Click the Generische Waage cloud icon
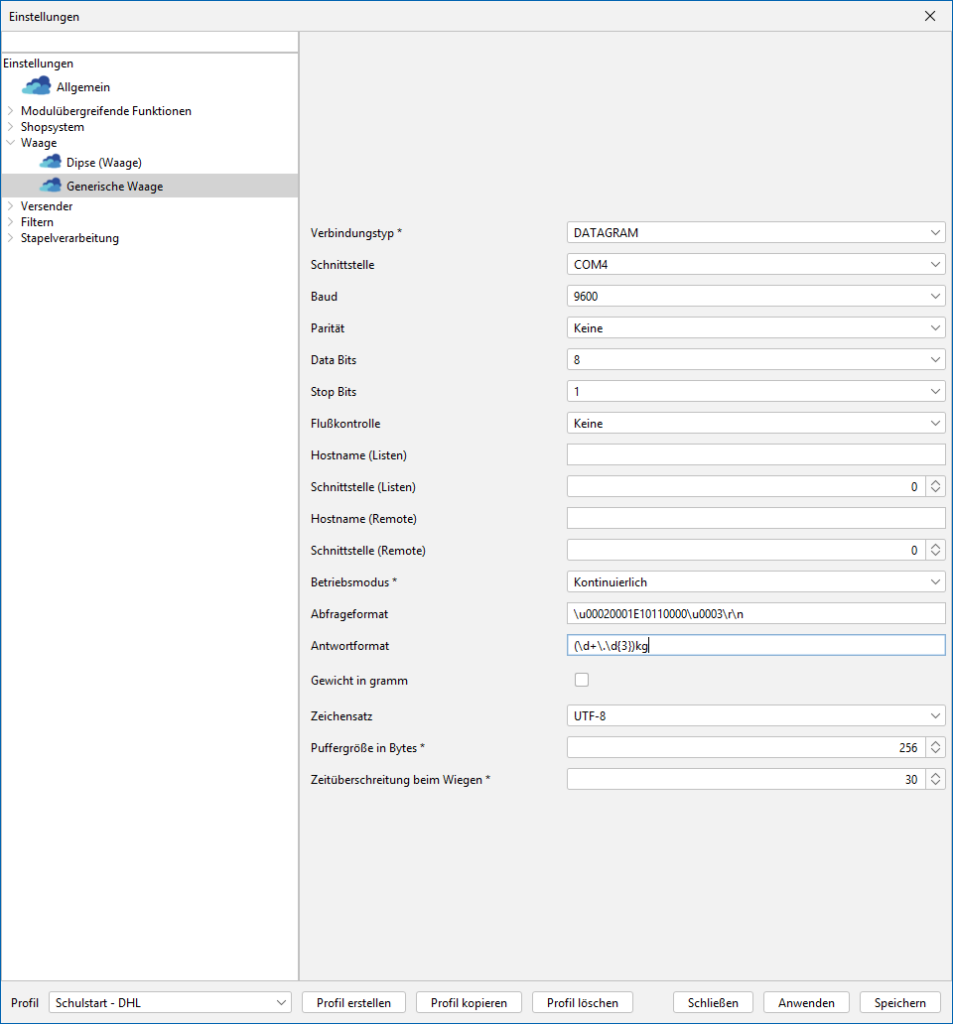Image resolution: width=953 pixels, height=1024 pixels. (50, 186)
